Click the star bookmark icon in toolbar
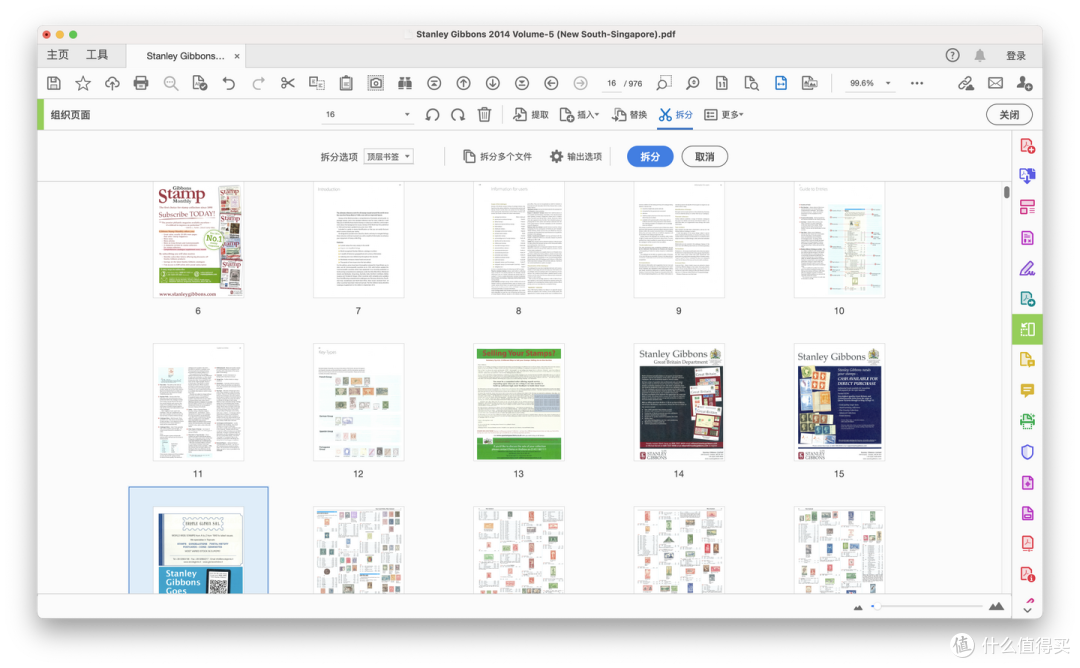This screenshot has height=668, width=1080. 83,83
